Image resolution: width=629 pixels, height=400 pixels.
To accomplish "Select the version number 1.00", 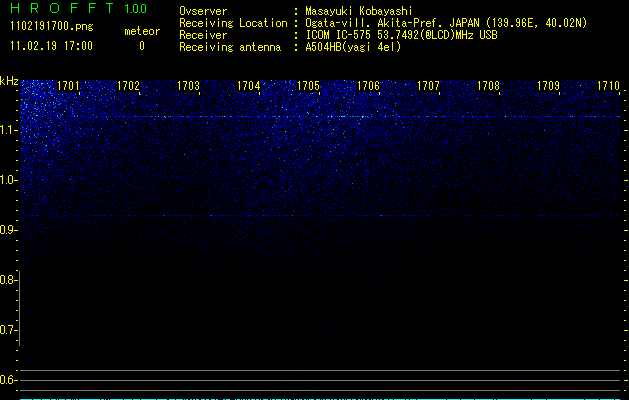I will tap(136, 9).
